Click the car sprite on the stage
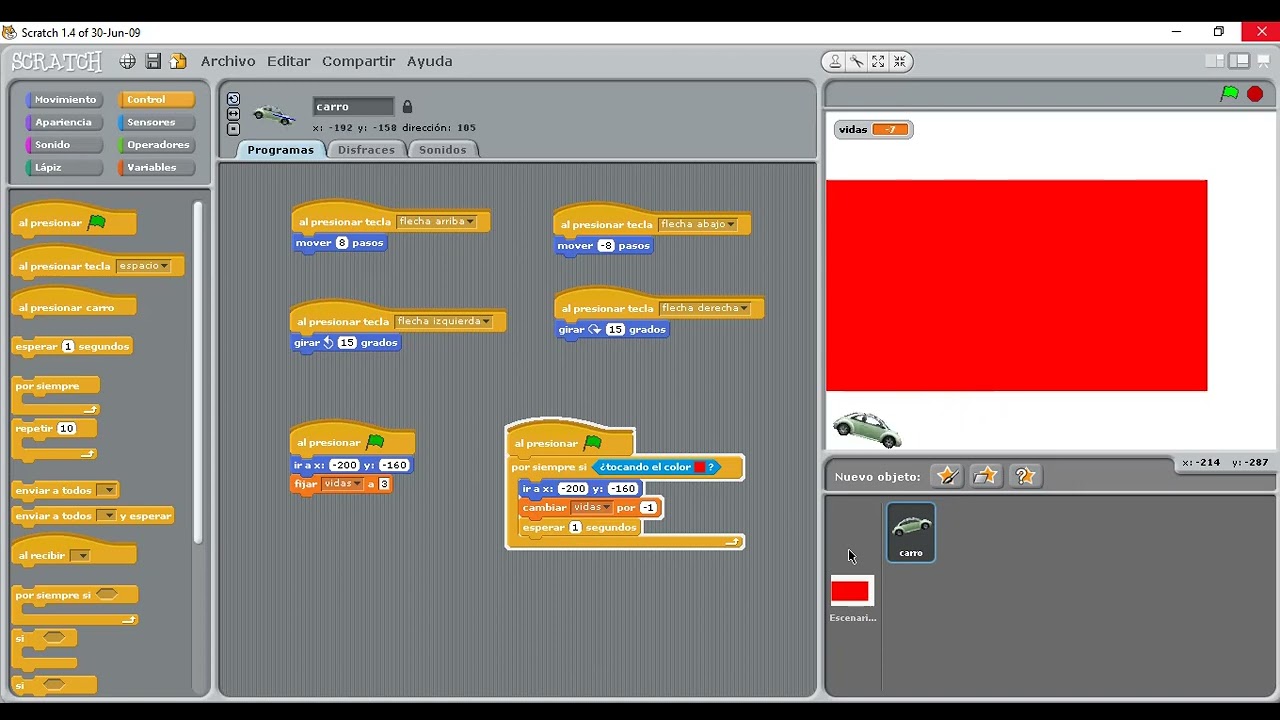This screenshot has height=720, width=1280. point(867,429)
